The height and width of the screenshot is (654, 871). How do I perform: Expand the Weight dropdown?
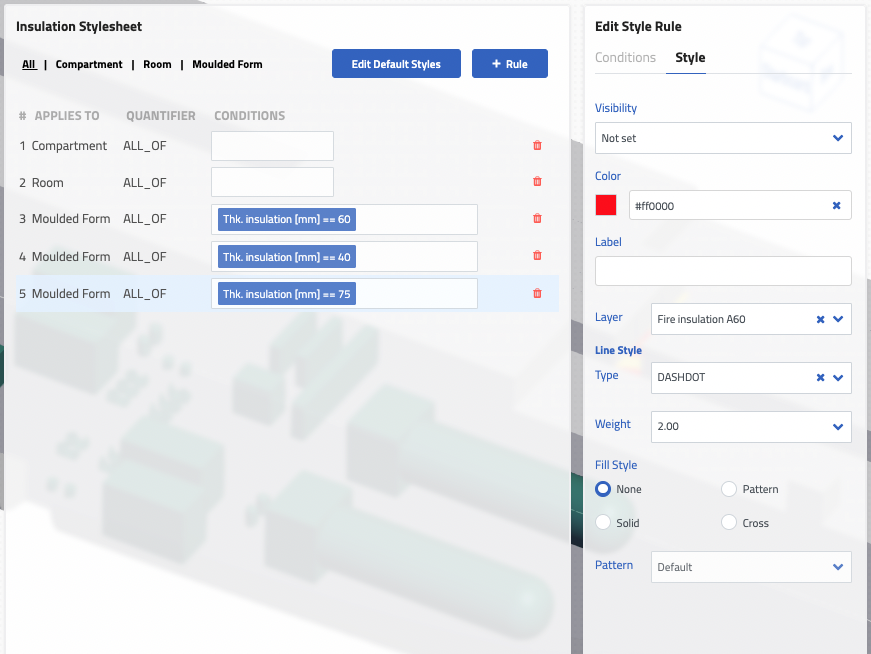coord(751,427)
